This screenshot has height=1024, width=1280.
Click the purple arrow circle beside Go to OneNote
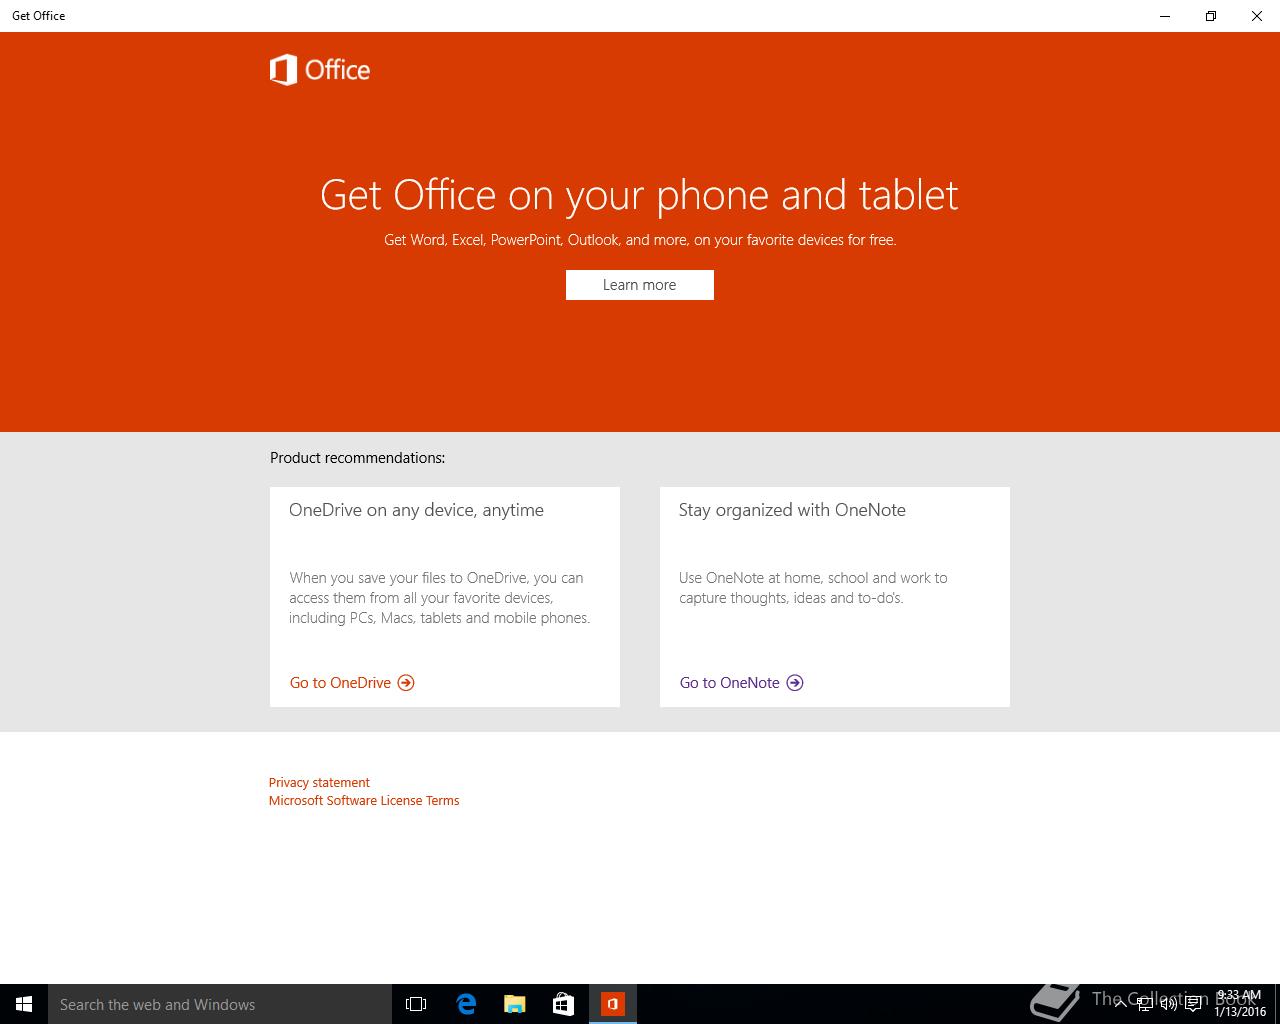795,683
